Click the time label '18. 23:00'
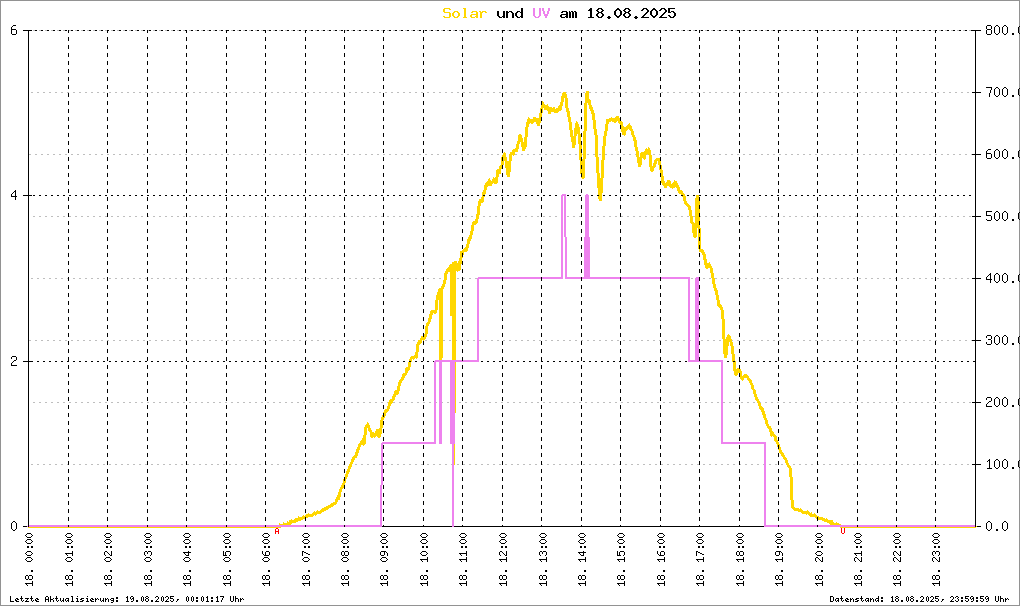This screenshot has width=1020, height=606. (x=936, y=559)
